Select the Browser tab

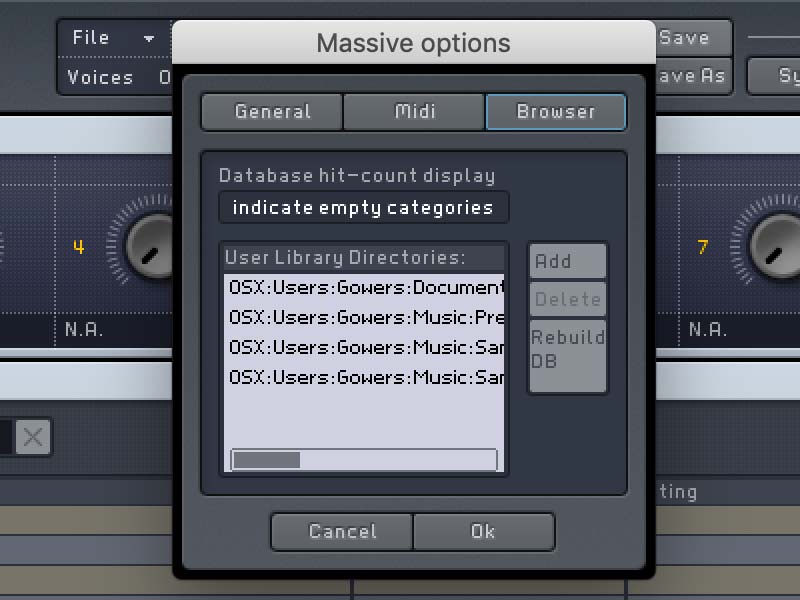coord(556,112)
